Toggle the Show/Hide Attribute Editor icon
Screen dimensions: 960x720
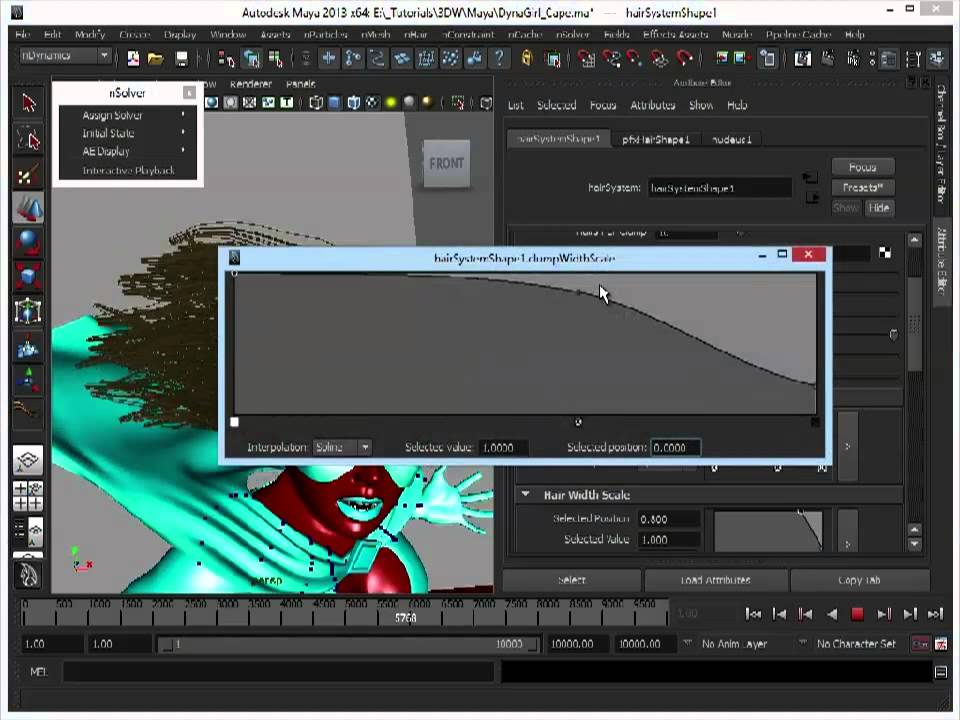click(888, 59)
